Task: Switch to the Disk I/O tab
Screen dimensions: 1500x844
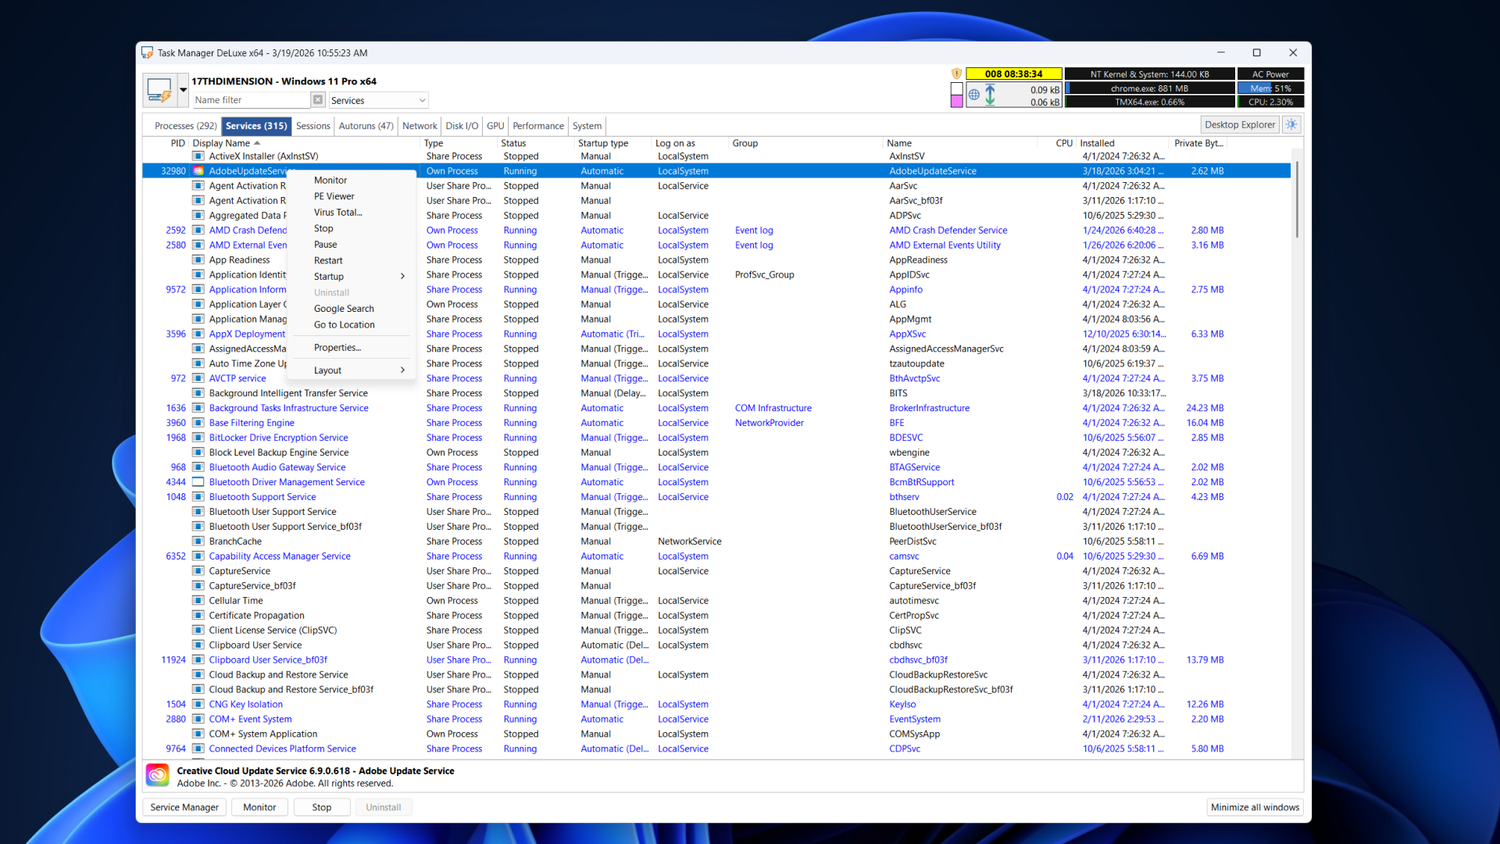Action: [x=462, y=126]
